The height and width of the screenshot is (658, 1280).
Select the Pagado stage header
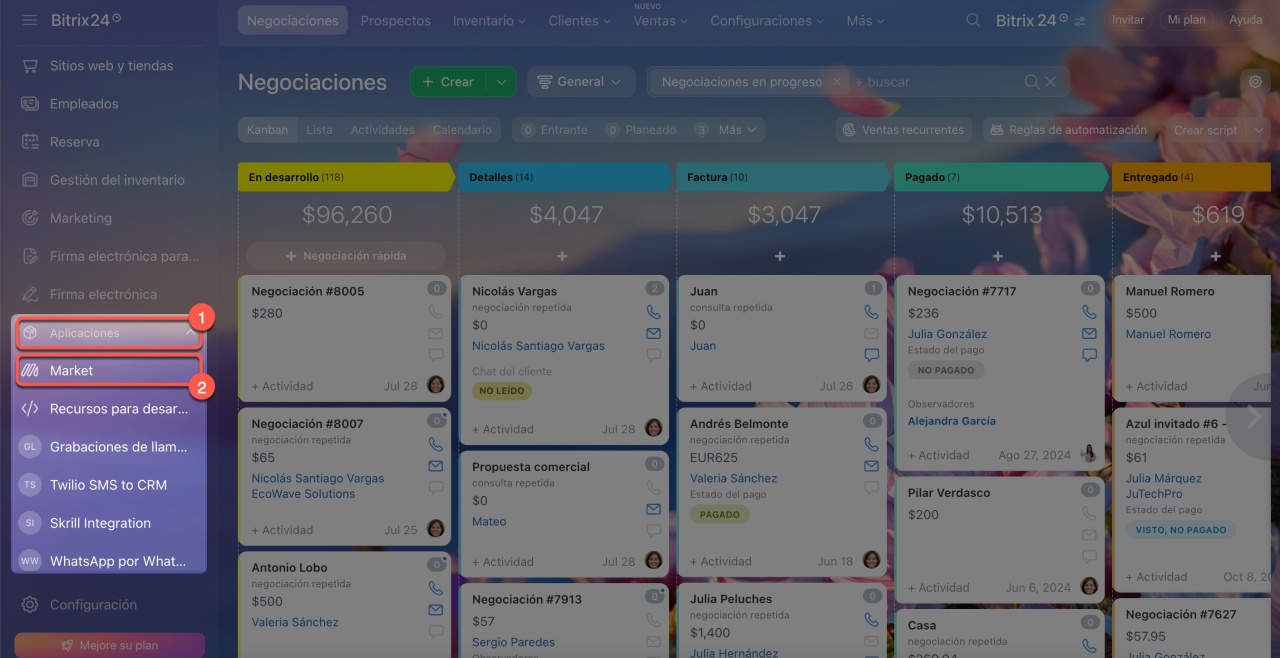tap(1001, 177)
